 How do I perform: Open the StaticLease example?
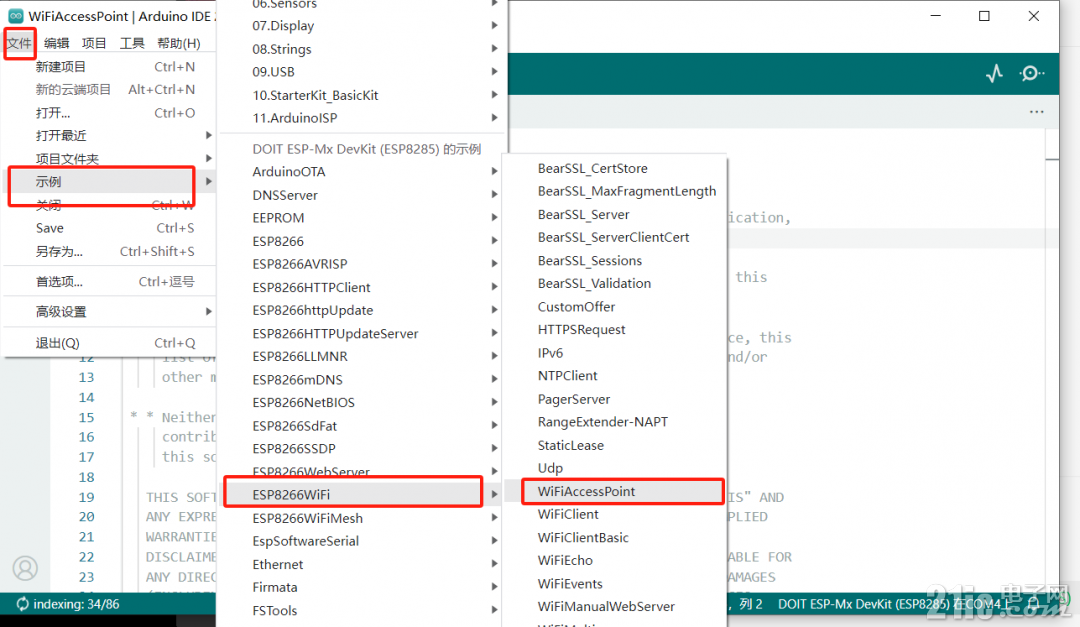coord(614,445)
